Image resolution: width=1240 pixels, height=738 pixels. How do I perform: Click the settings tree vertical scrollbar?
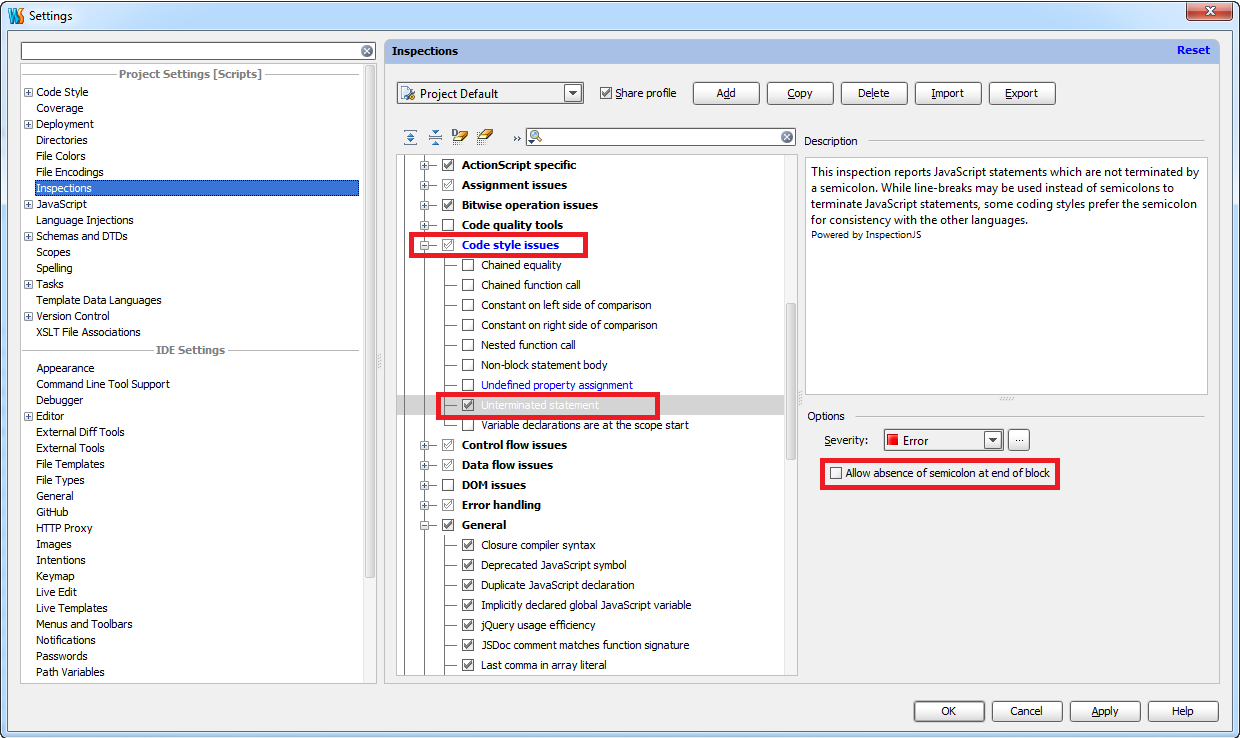[x=370, y=322]
